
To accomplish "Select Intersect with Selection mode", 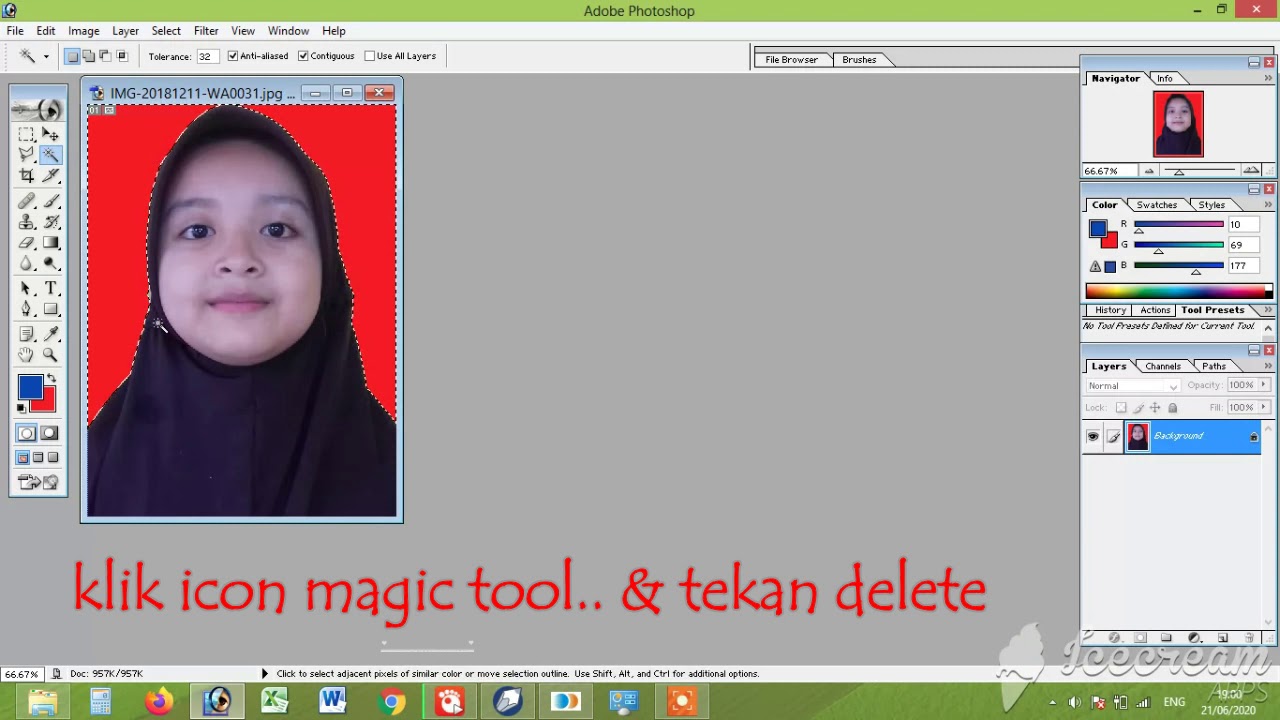I will [x=122, y=56].
